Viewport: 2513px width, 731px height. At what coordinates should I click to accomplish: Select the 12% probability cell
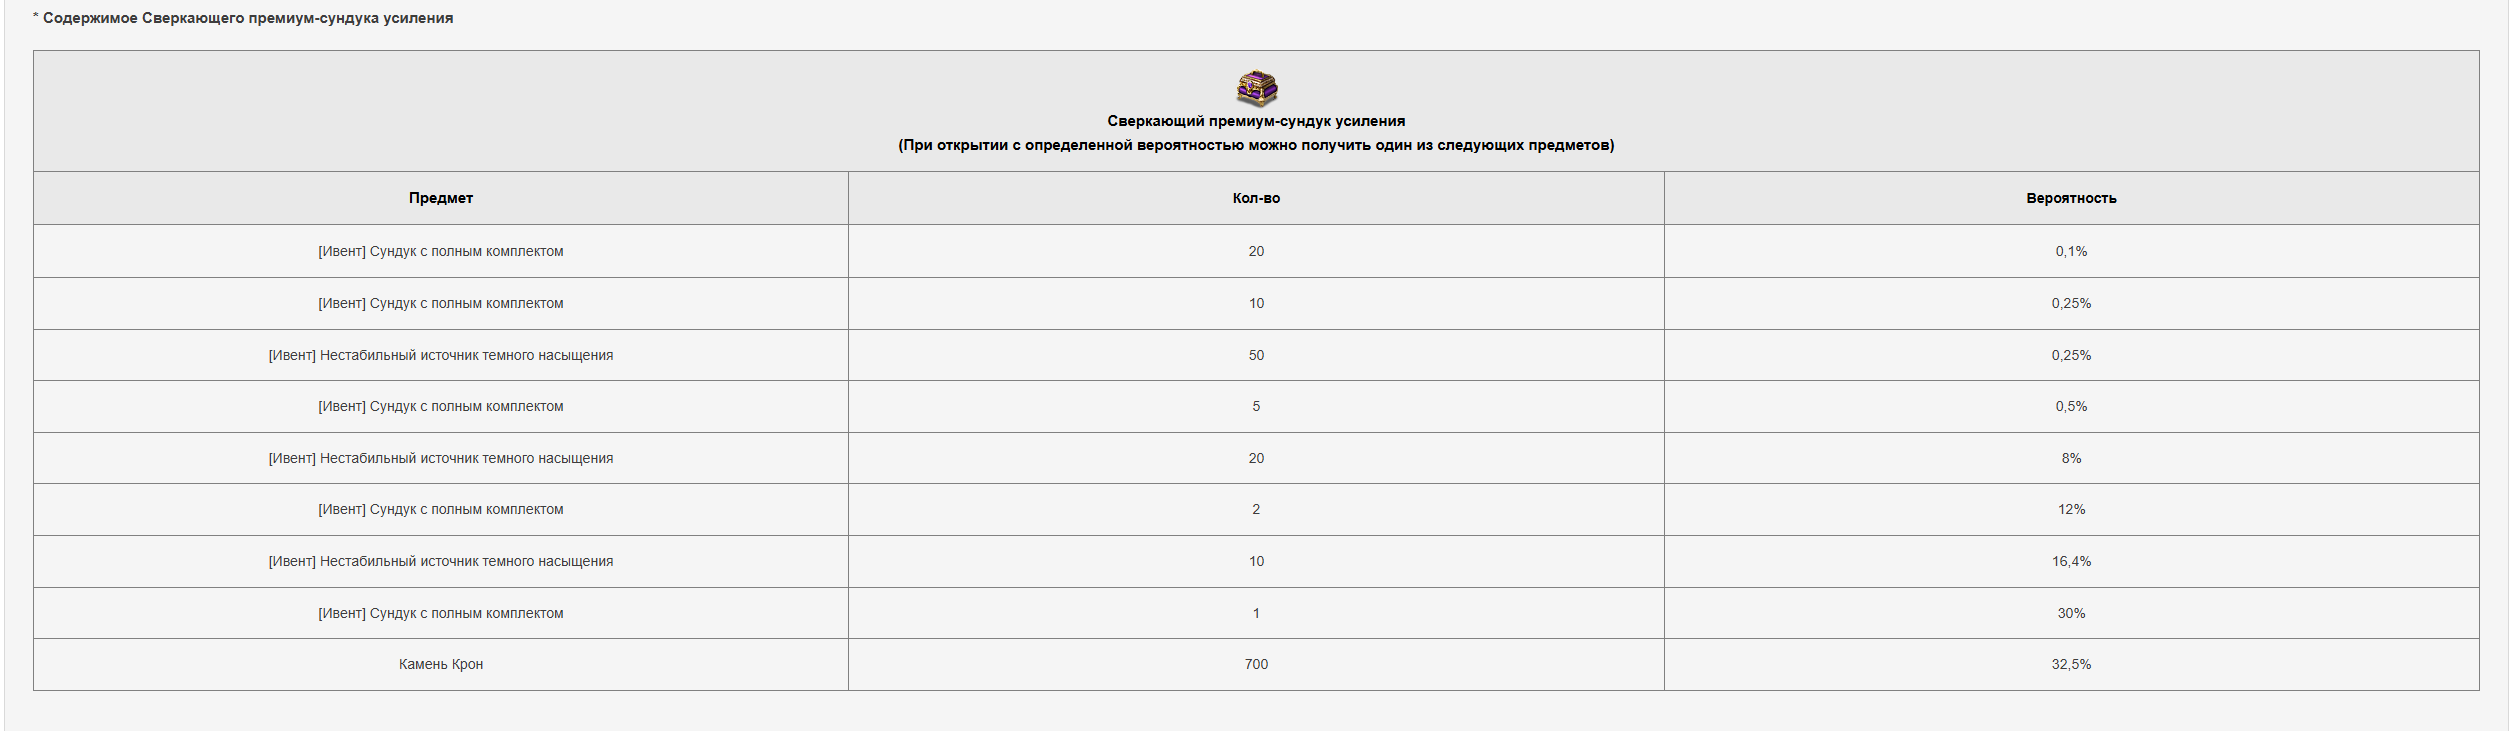point(2071,509)
